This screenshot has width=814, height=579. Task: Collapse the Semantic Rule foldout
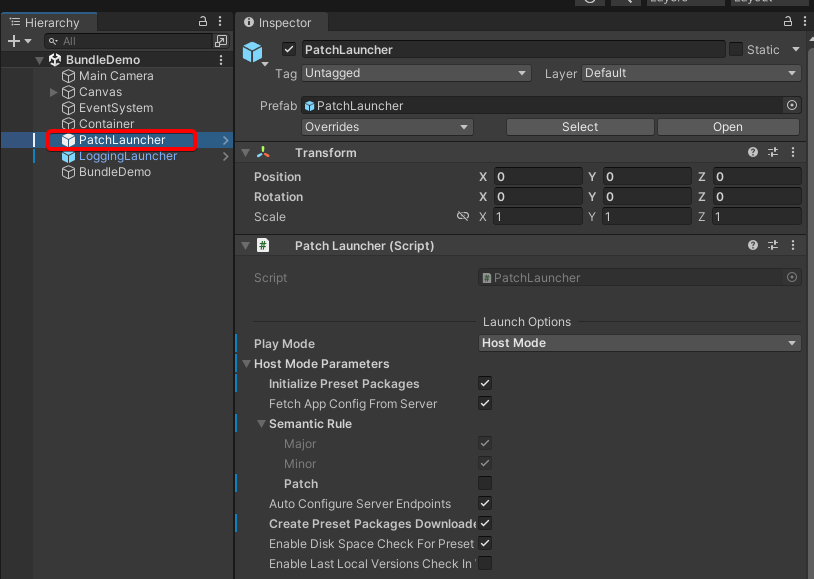tap(262, 424)
